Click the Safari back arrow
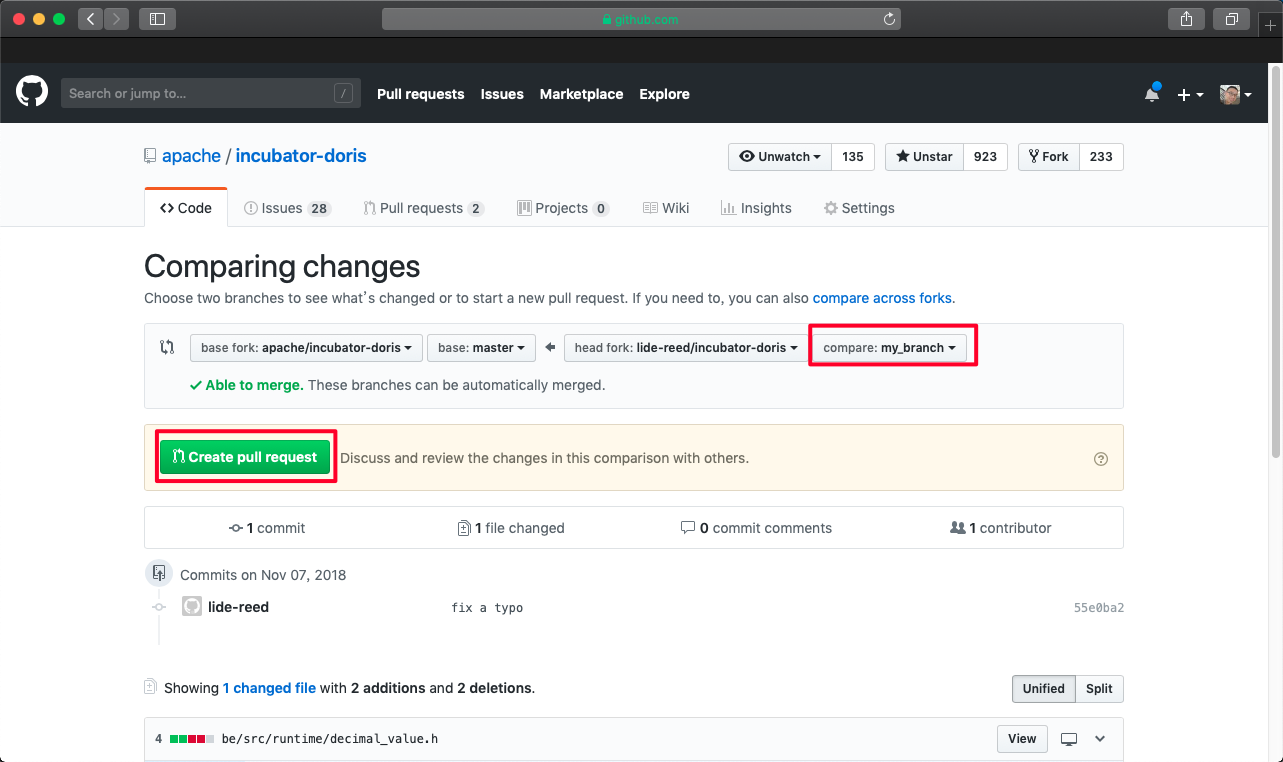 91,18
